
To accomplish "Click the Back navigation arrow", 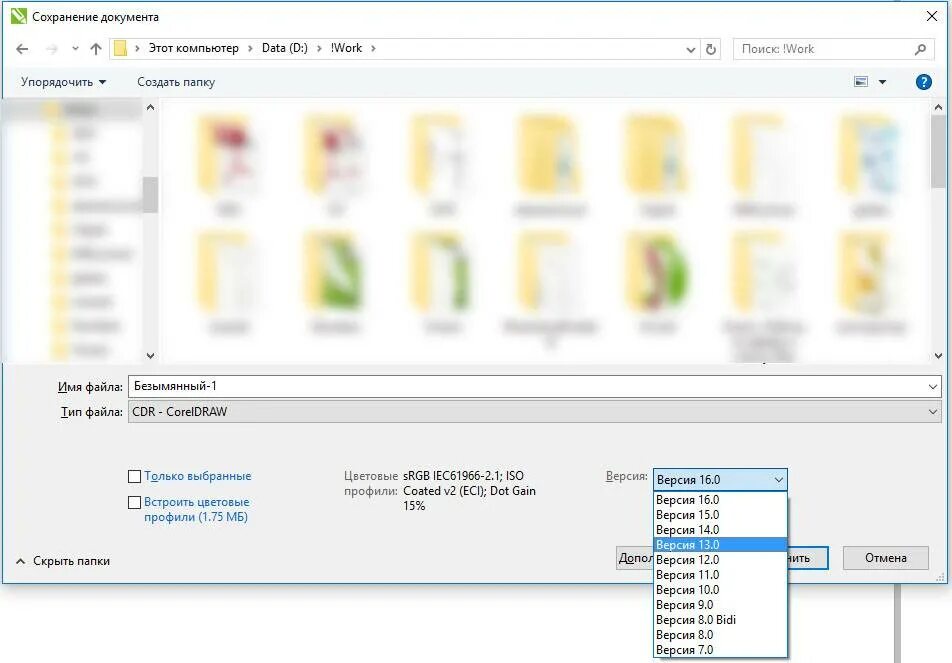I will pyautogui.click(x=22, y=49).
